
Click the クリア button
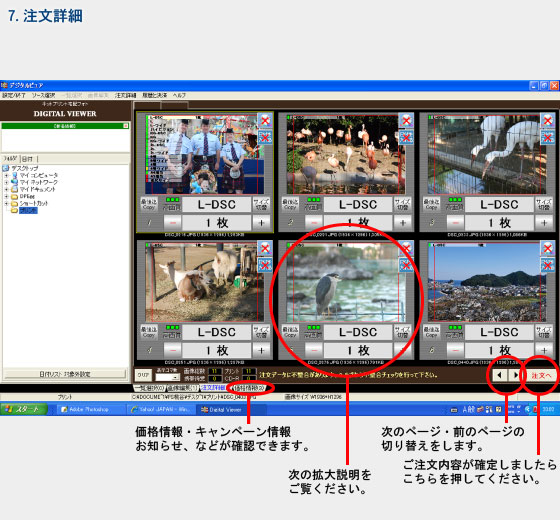[x=143, y=375]
